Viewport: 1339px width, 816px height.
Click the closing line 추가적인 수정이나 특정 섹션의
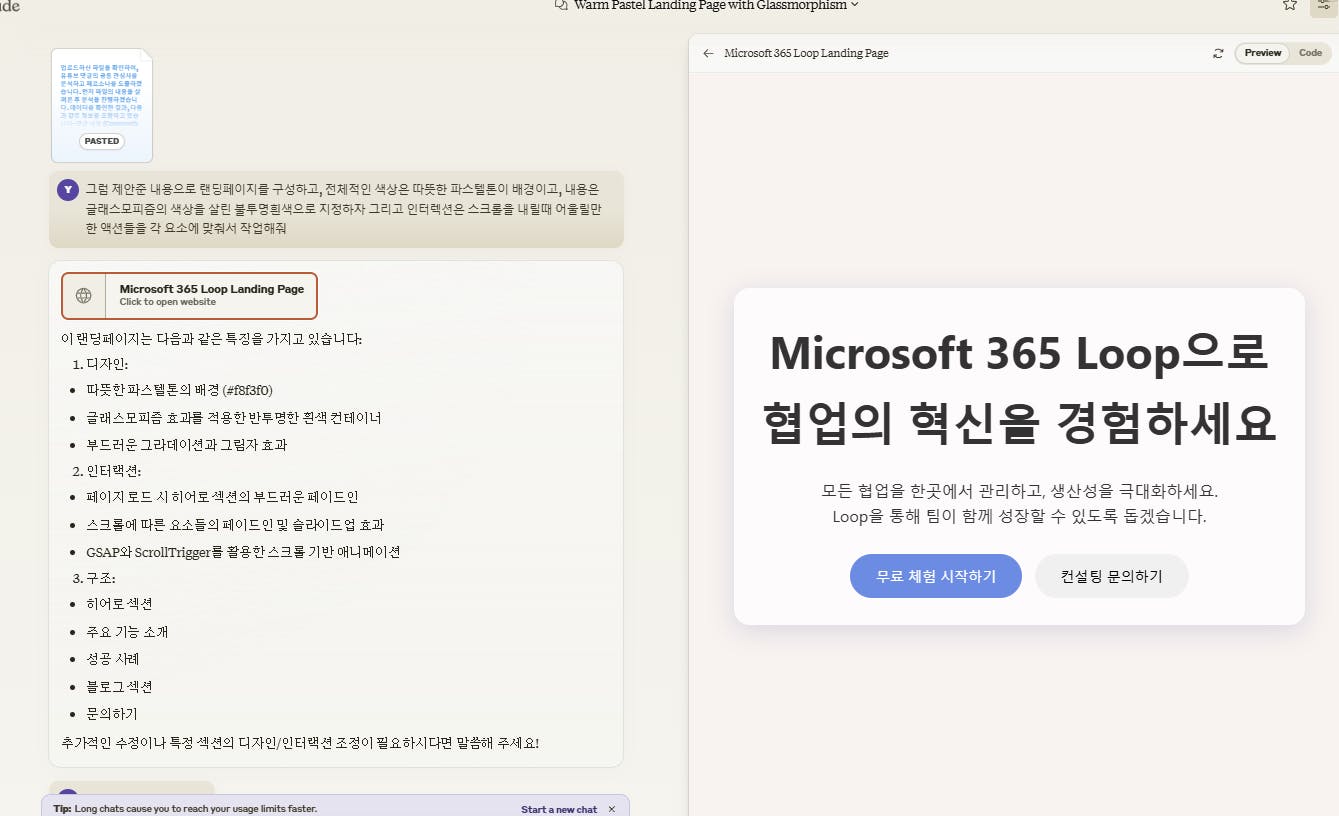click(x=300, y=743)
